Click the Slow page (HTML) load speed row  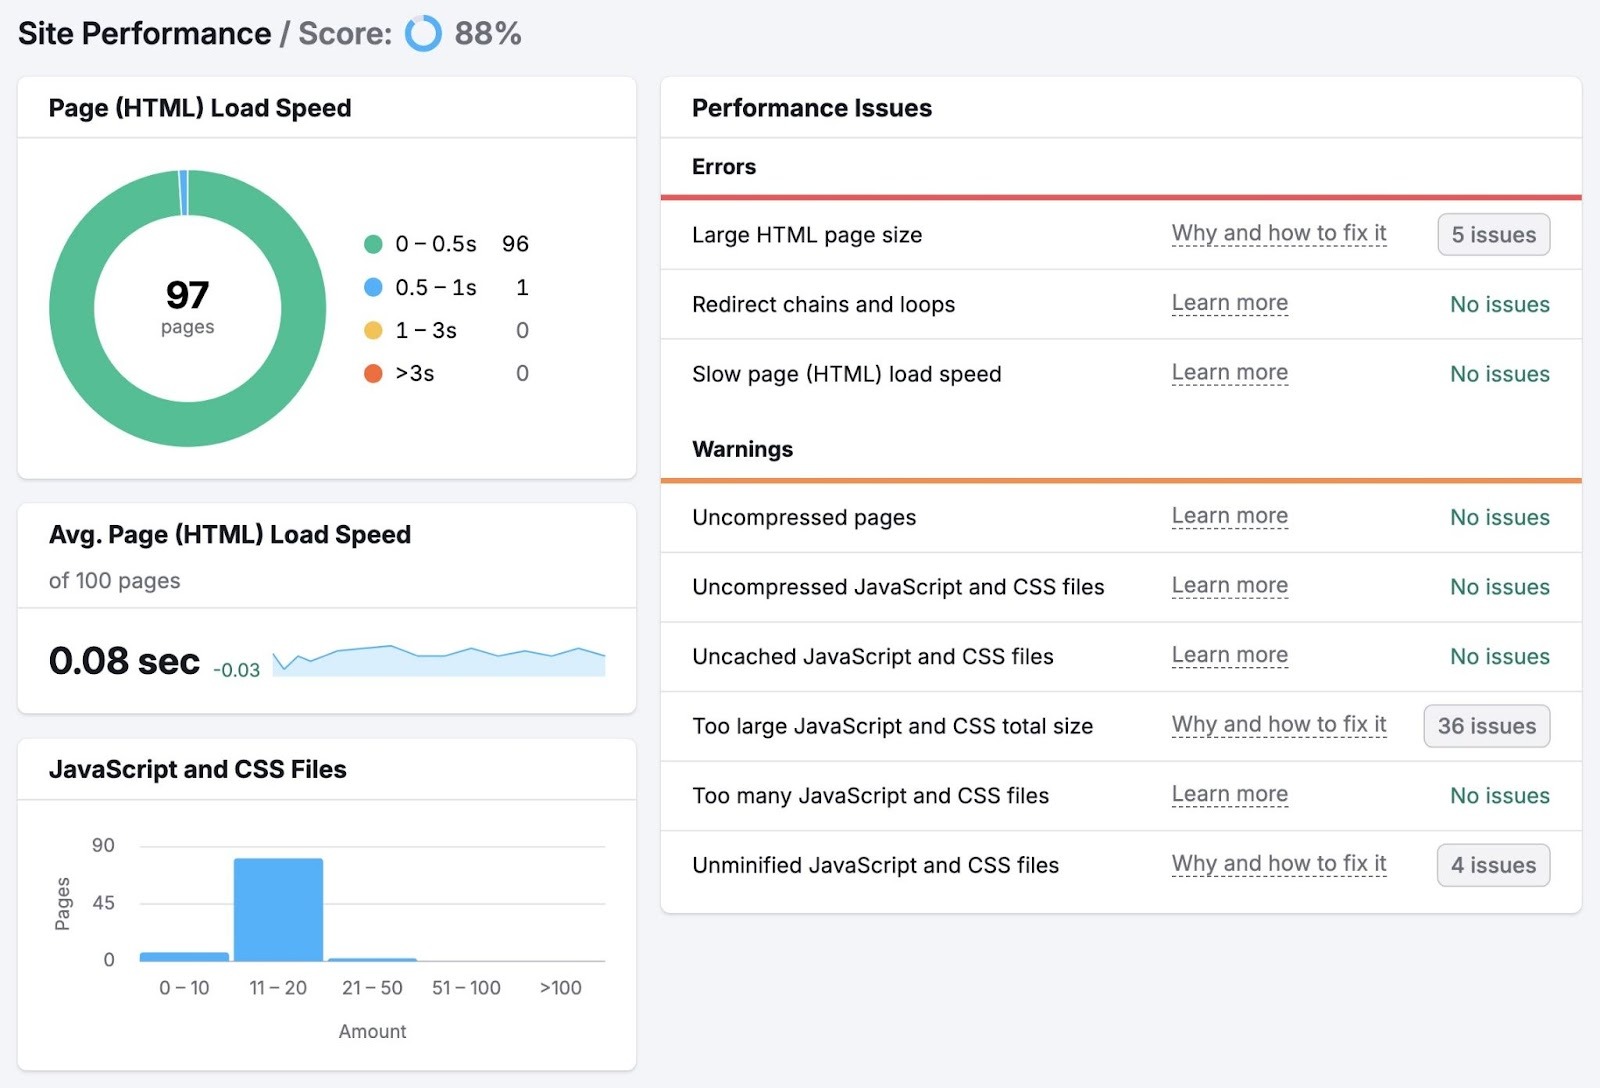click(x=846, y=374)
